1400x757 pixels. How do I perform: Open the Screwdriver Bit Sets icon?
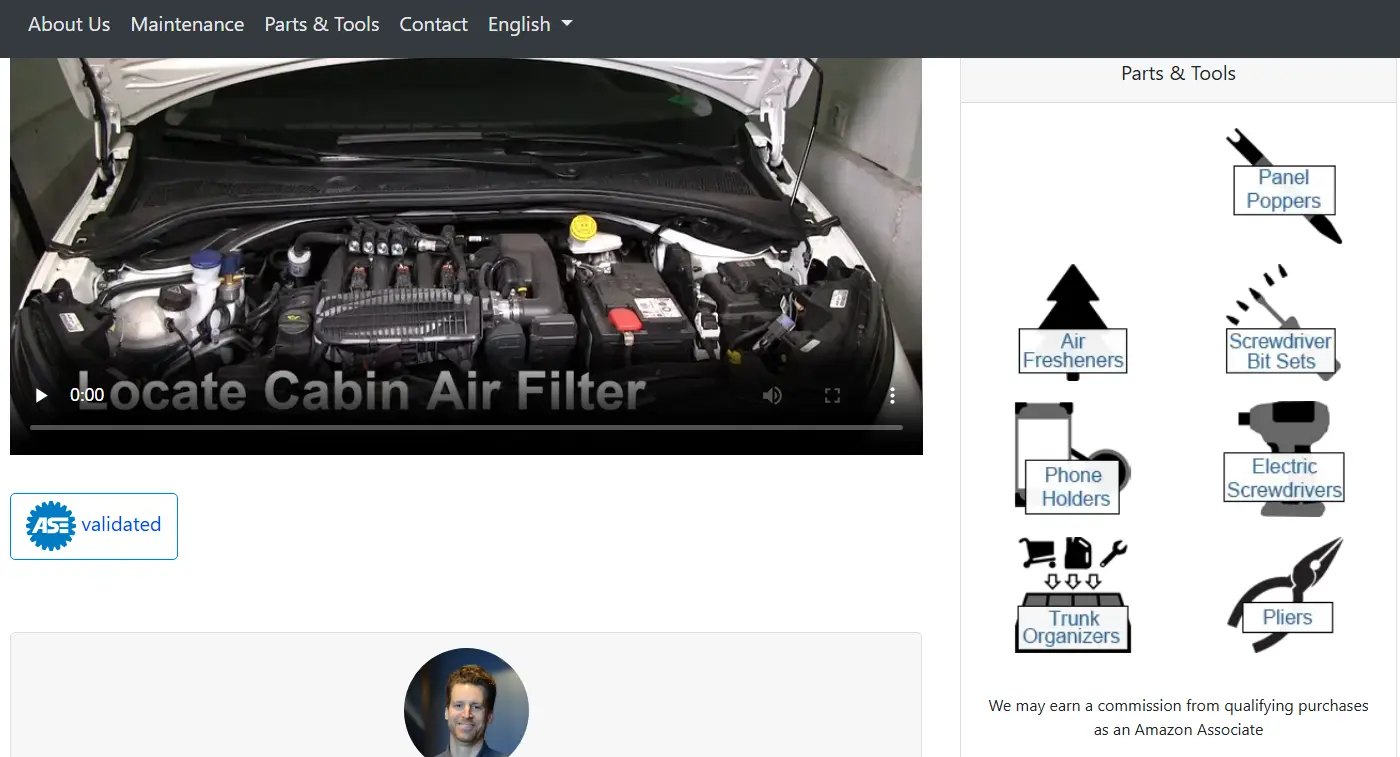pos(1284,322)
